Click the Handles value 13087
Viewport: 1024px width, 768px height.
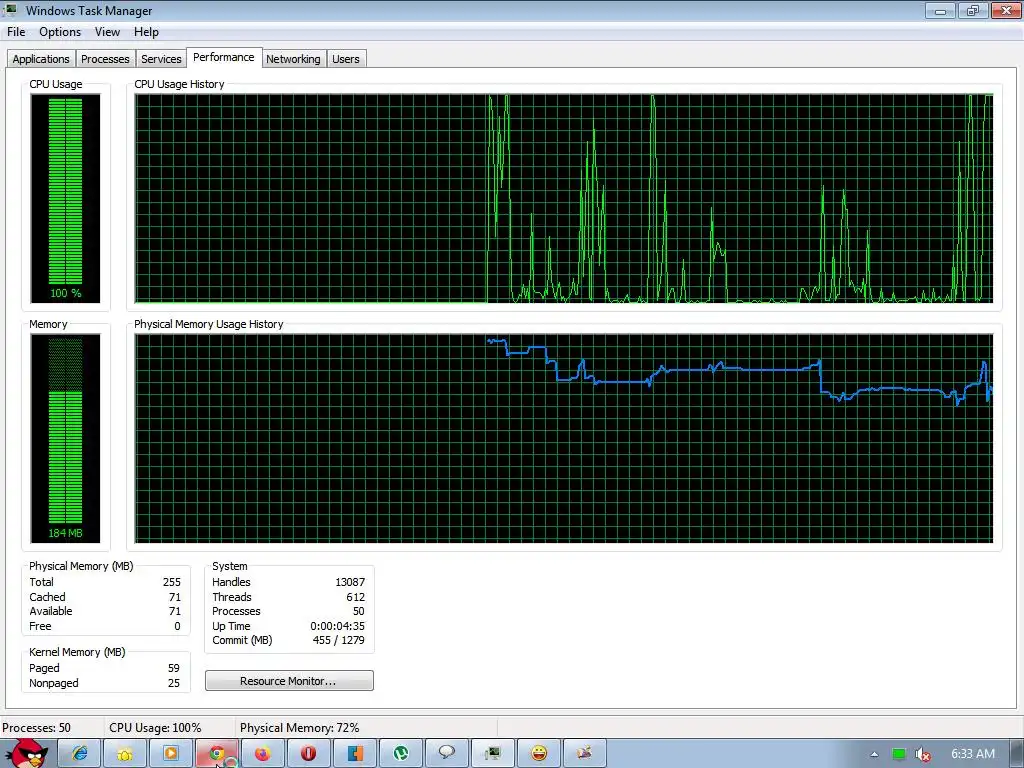tap(350, 582)
